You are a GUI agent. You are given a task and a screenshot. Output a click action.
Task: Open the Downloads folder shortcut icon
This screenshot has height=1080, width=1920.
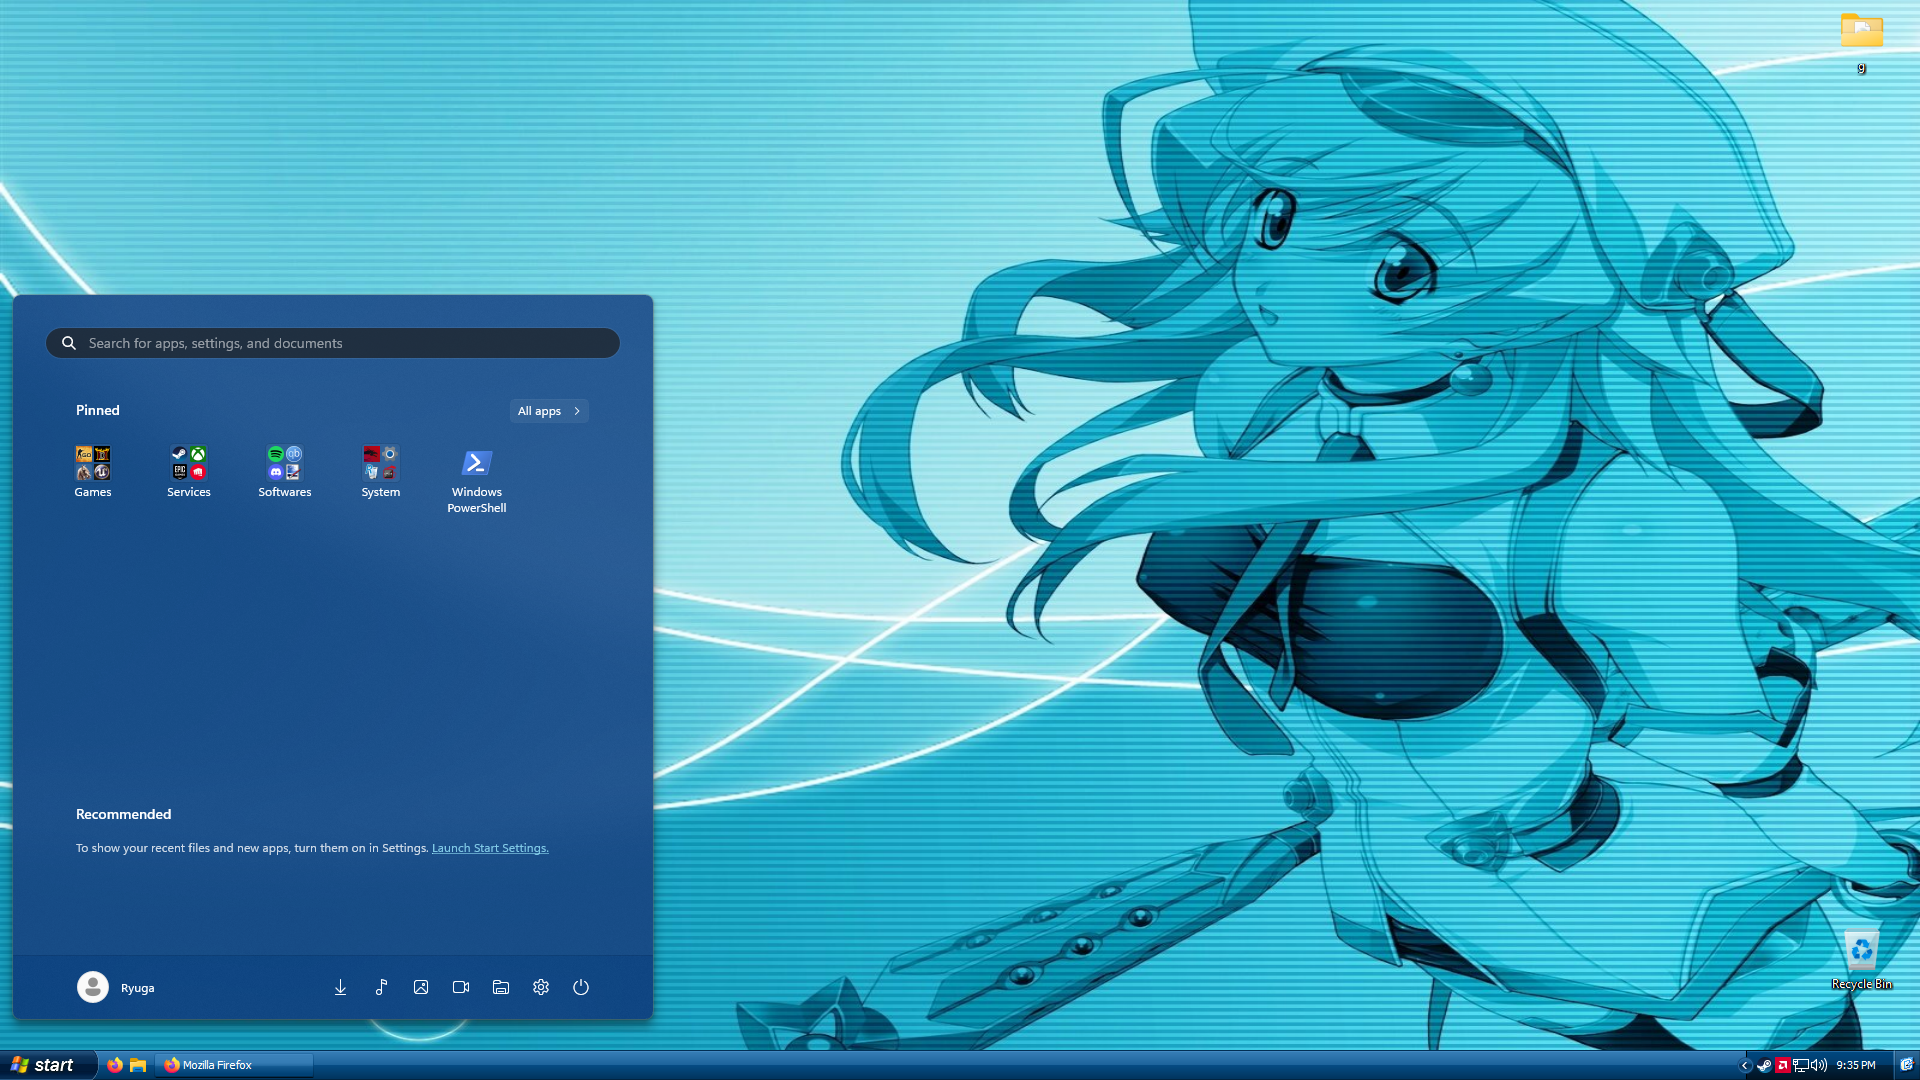point(340,987)
